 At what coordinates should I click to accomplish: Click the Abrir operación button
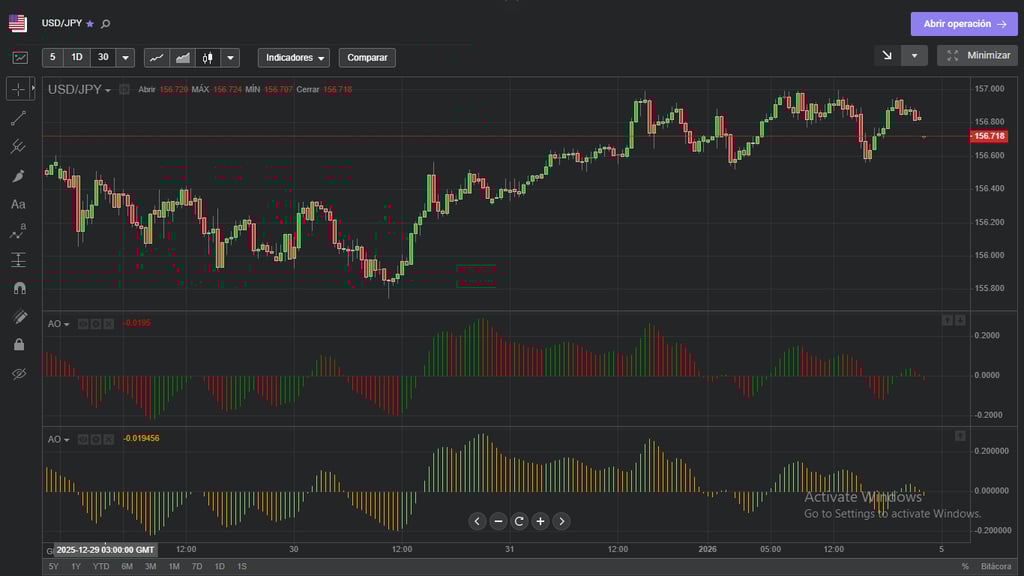click(964, 24)
